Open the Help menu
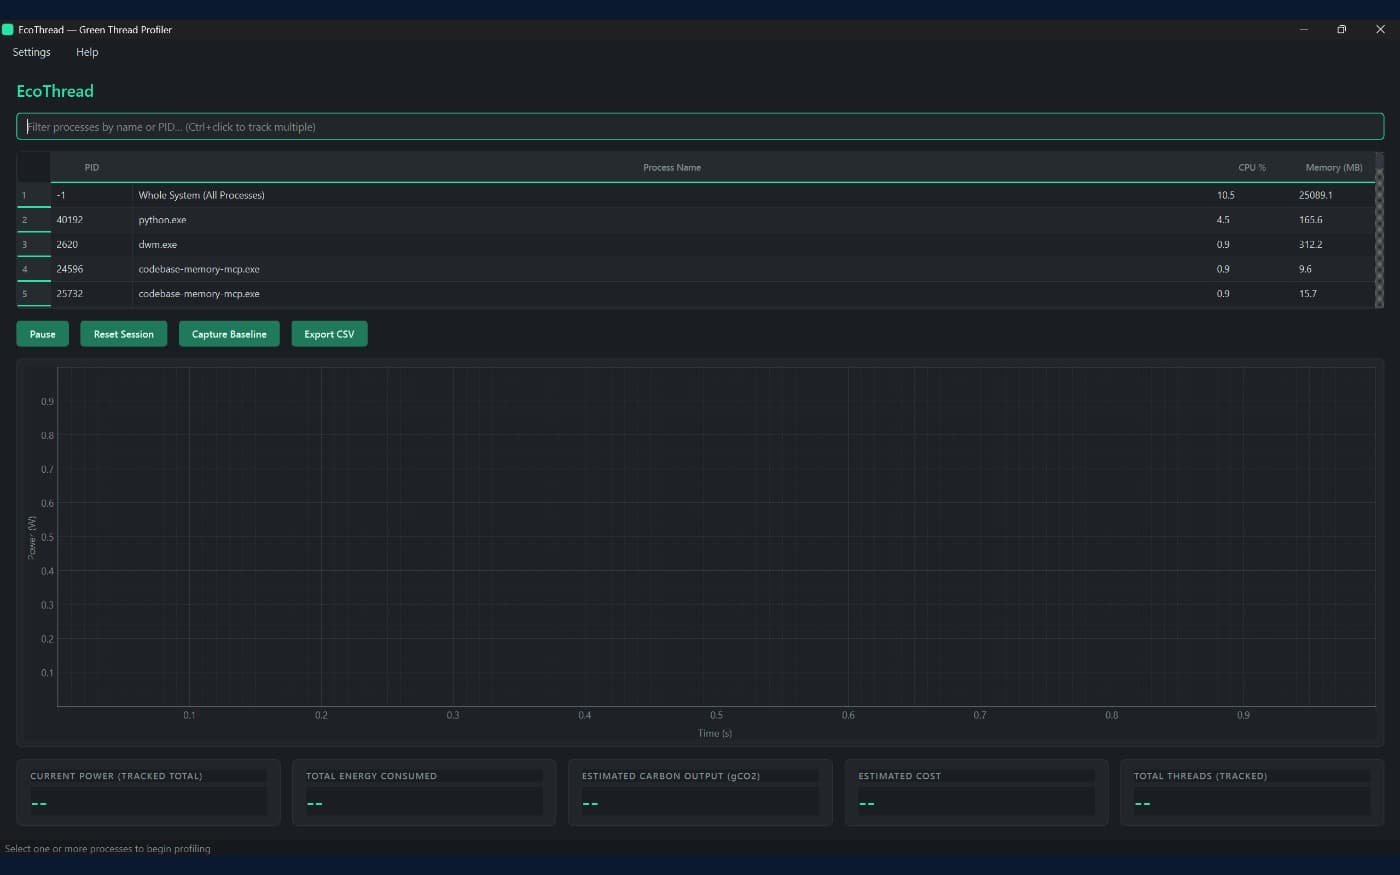The image size is (1400, 875). point(87,52)
